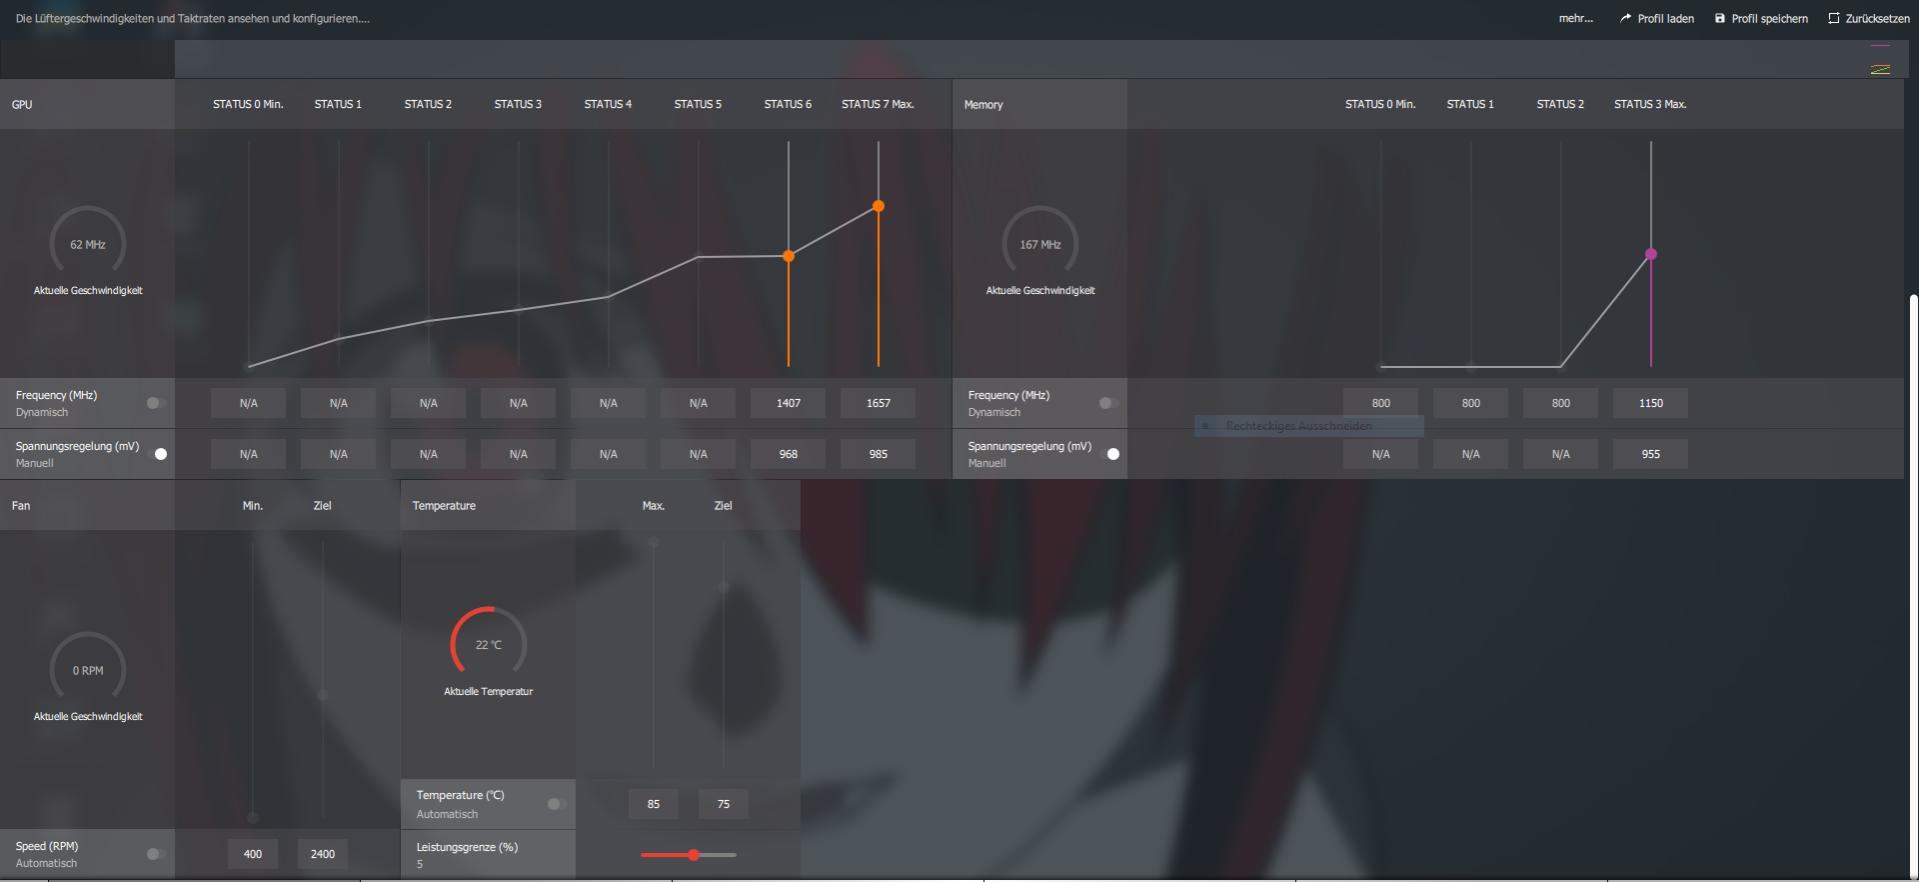Click the fan Min. vertical slider handle

click(253, 817)
